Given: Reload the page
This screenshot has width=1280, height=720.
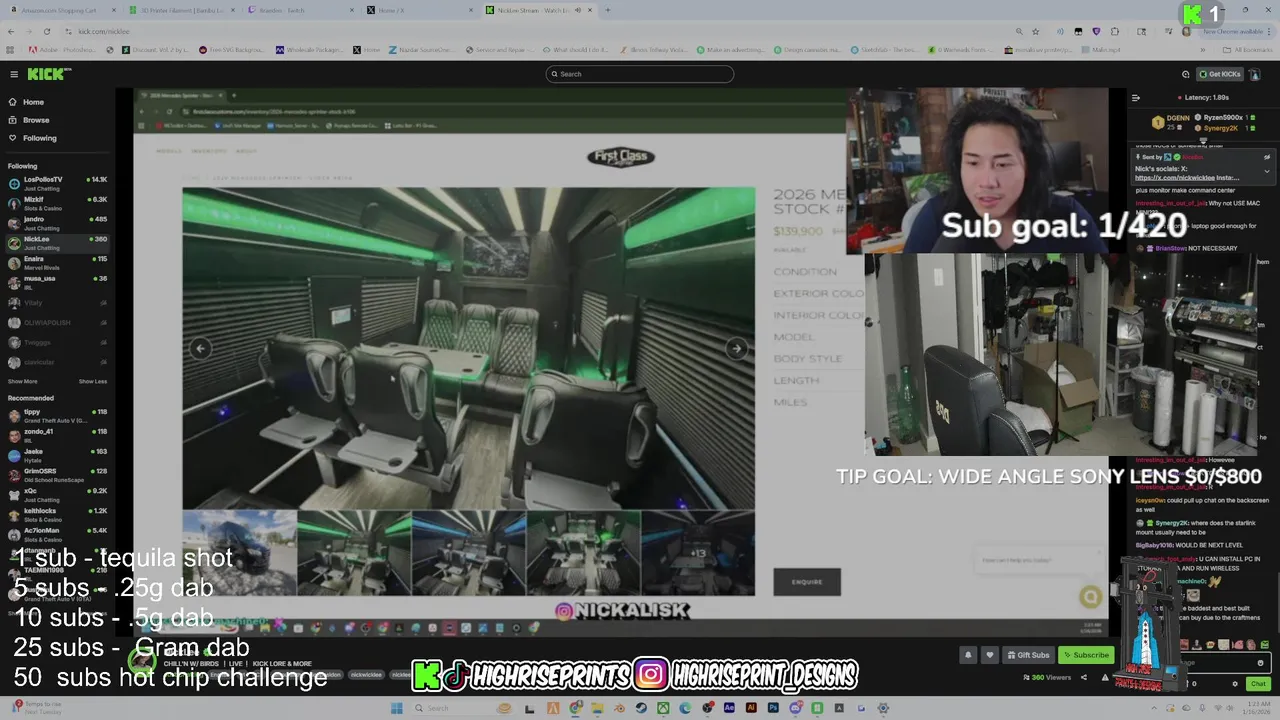Looking at the screenshot, I should point(46,31).
